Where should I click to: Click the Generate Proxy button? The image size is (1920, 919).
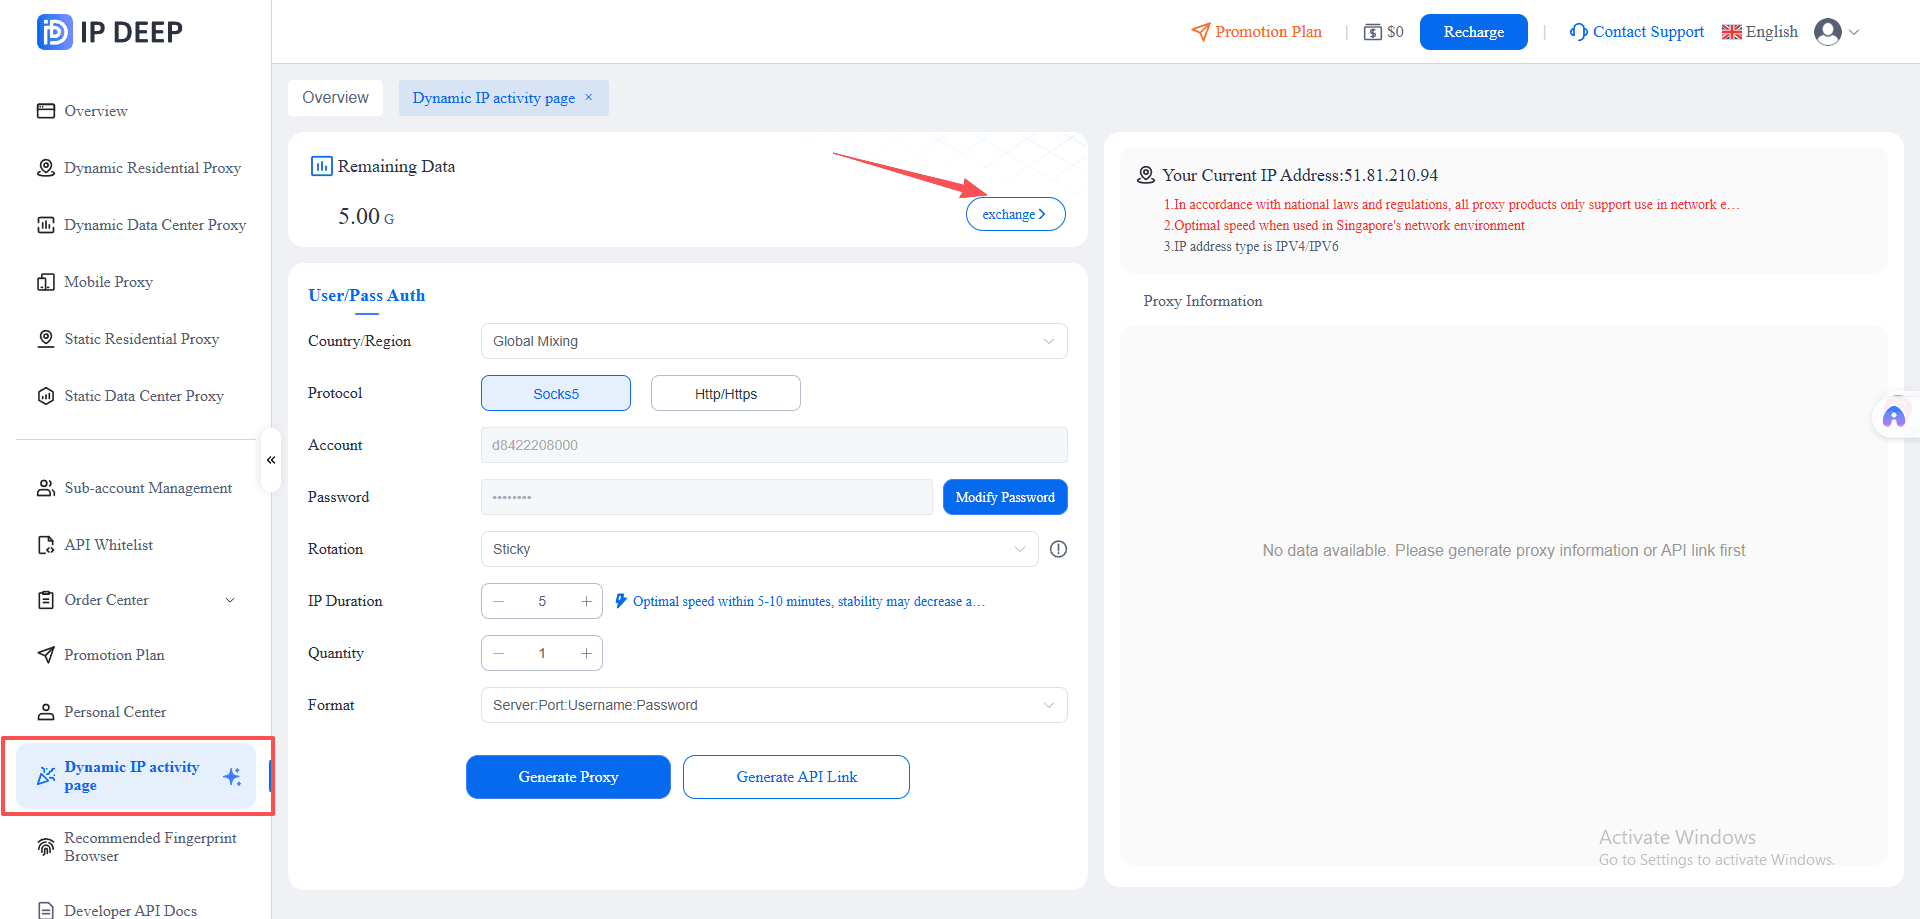[x=568, y=777]
